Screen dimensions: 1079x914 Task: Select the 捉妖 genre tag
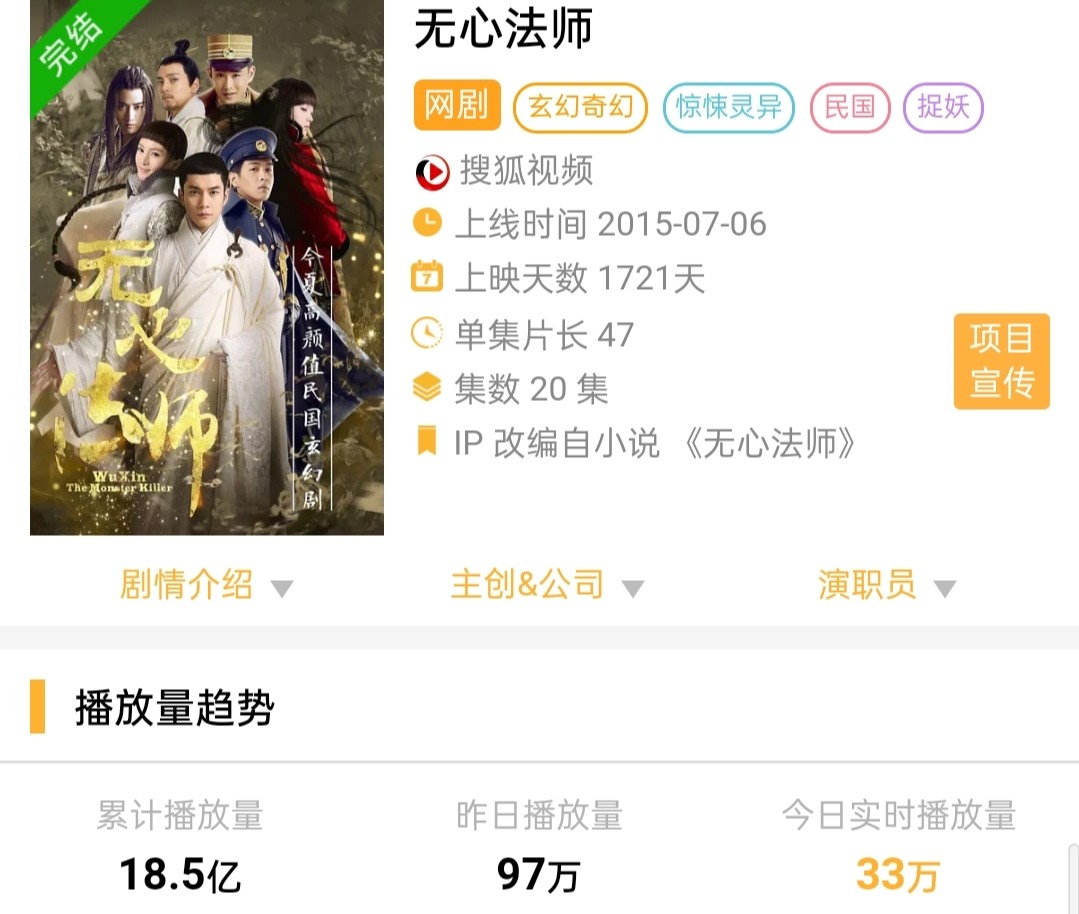[x=943, y=107]
